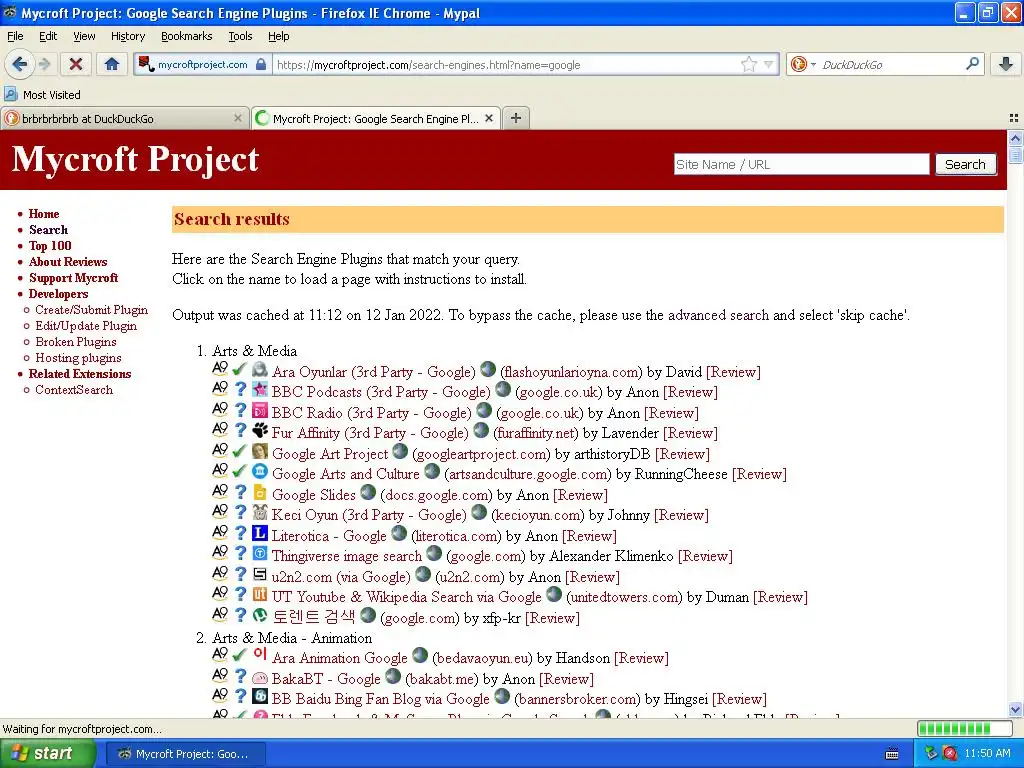This screenshot has width=1024, height=768.
Task: Open the View menu
Action: 84,36
